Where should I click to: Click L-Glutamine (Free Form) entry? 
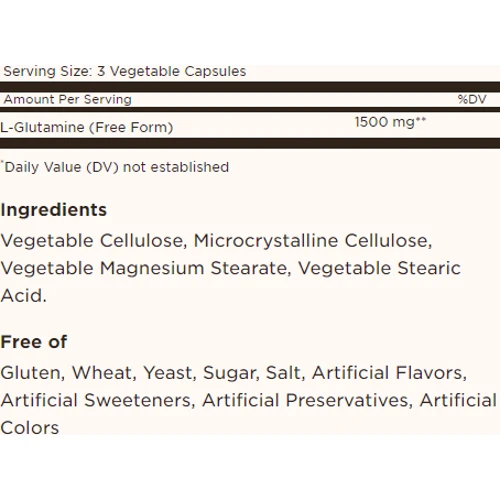click(87, 127)
